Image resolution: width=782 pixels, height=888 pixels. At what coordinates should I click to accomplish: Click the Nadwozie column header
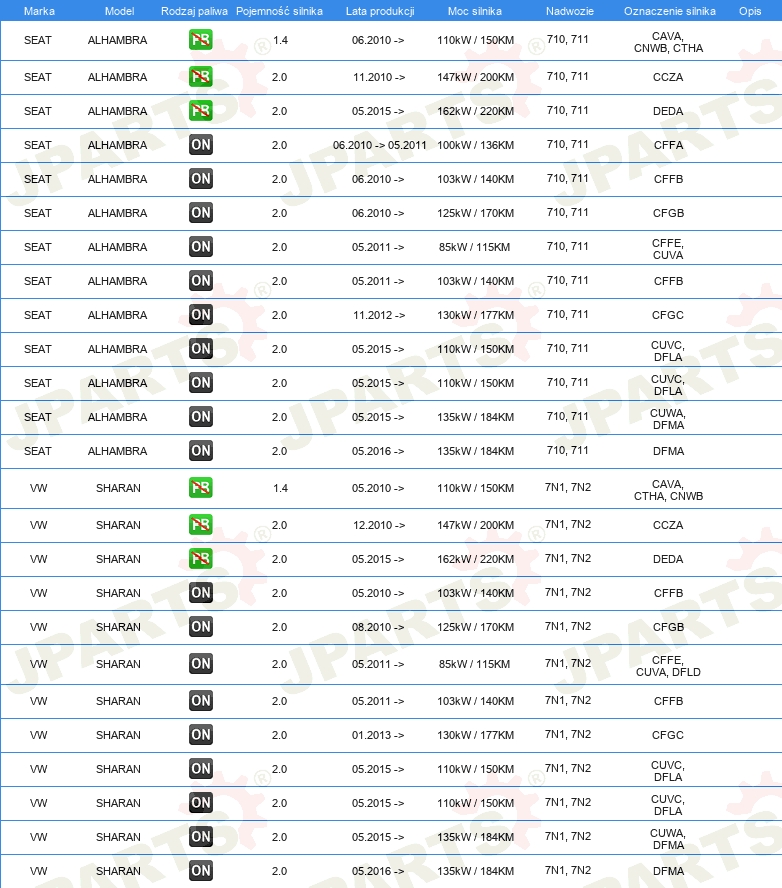tap(570, 11)
